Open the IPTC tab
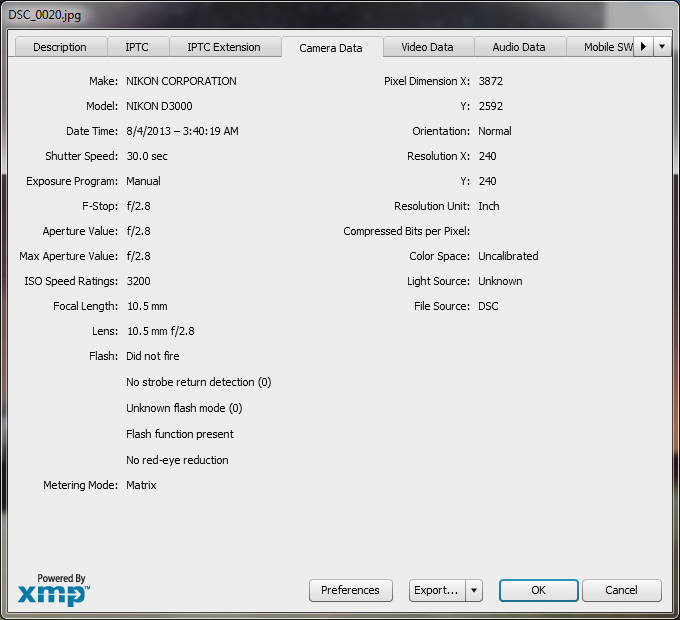Image resolution: width=680 pixels, height=620 pixels. click(x=137, y=47)
